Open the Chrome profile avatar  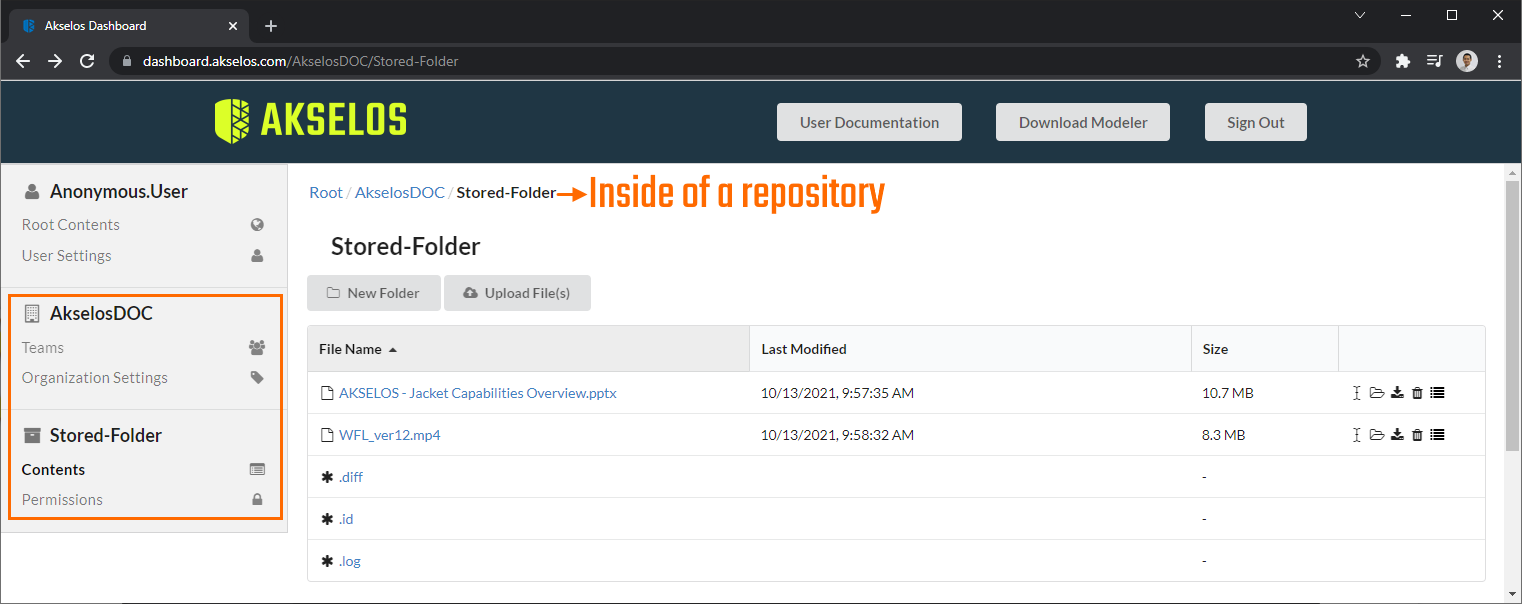click(1467, 61)
